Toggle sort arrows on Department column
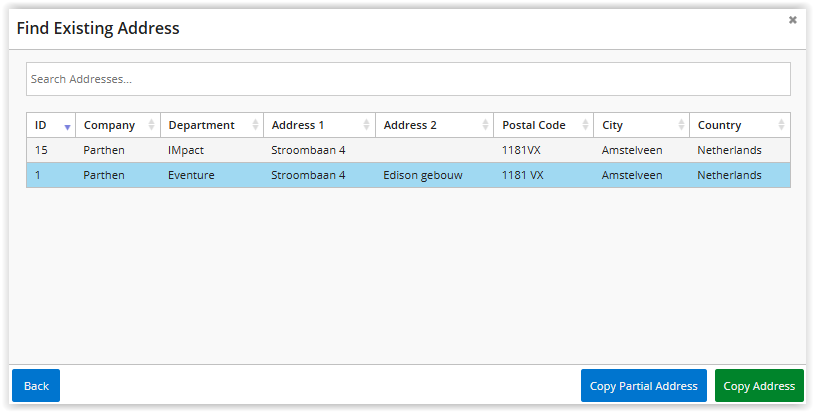Screen dimensions: 814x412 [255, 125]
